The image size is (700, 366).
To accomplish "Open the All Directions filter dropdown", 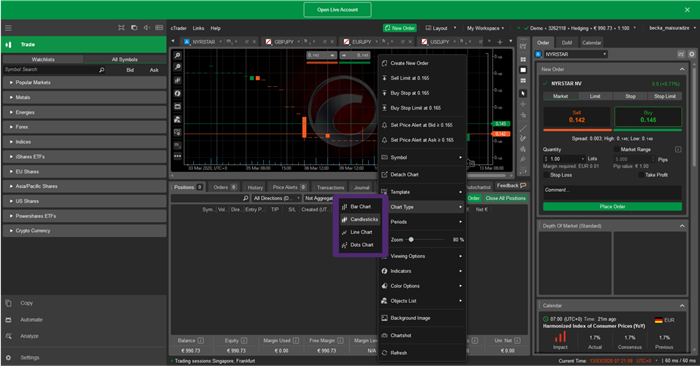I will pos(276,198).
